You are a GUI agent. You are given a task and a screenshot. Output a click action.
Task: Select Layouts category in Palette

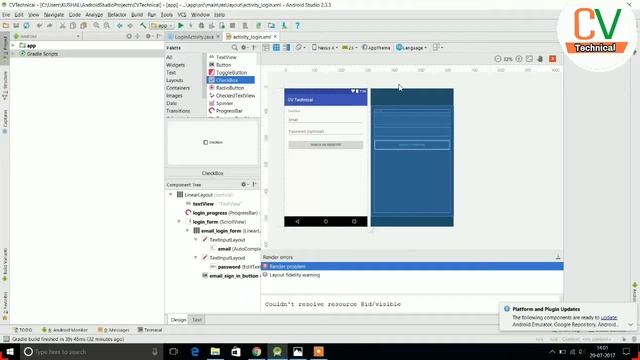pos(175,80)
